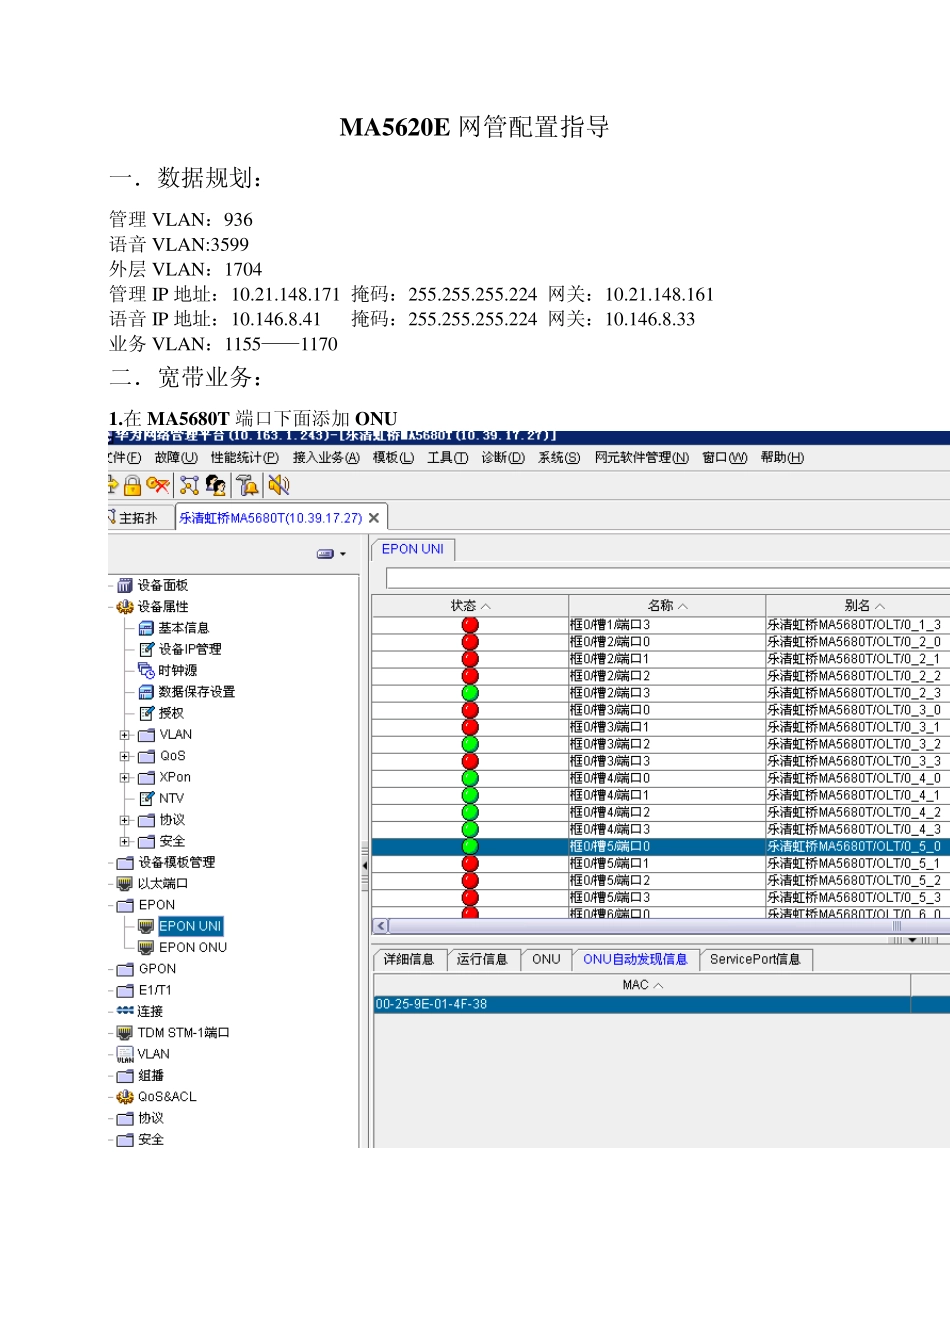This screenshot has width=950, height=1344.
Task: Select the EPON UNI tree item
Action: point(190,927)
